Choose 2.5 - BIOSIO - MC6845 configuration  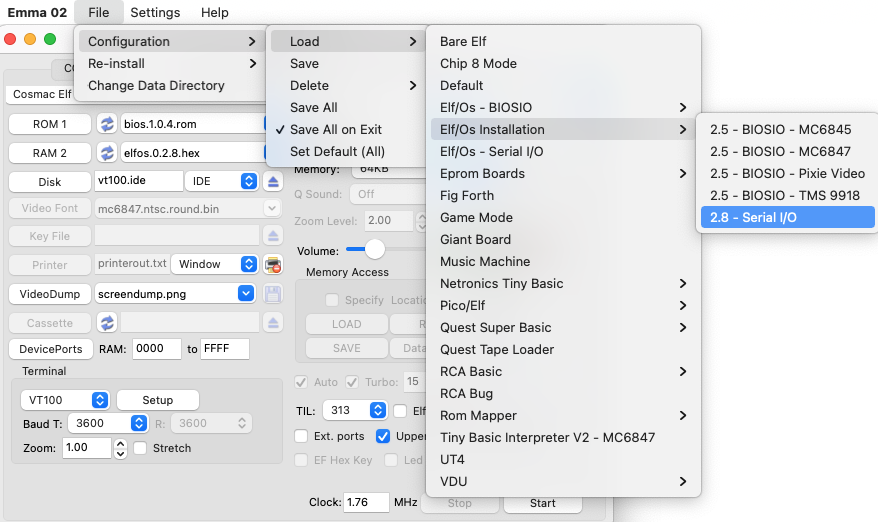(x=788, y=129)
